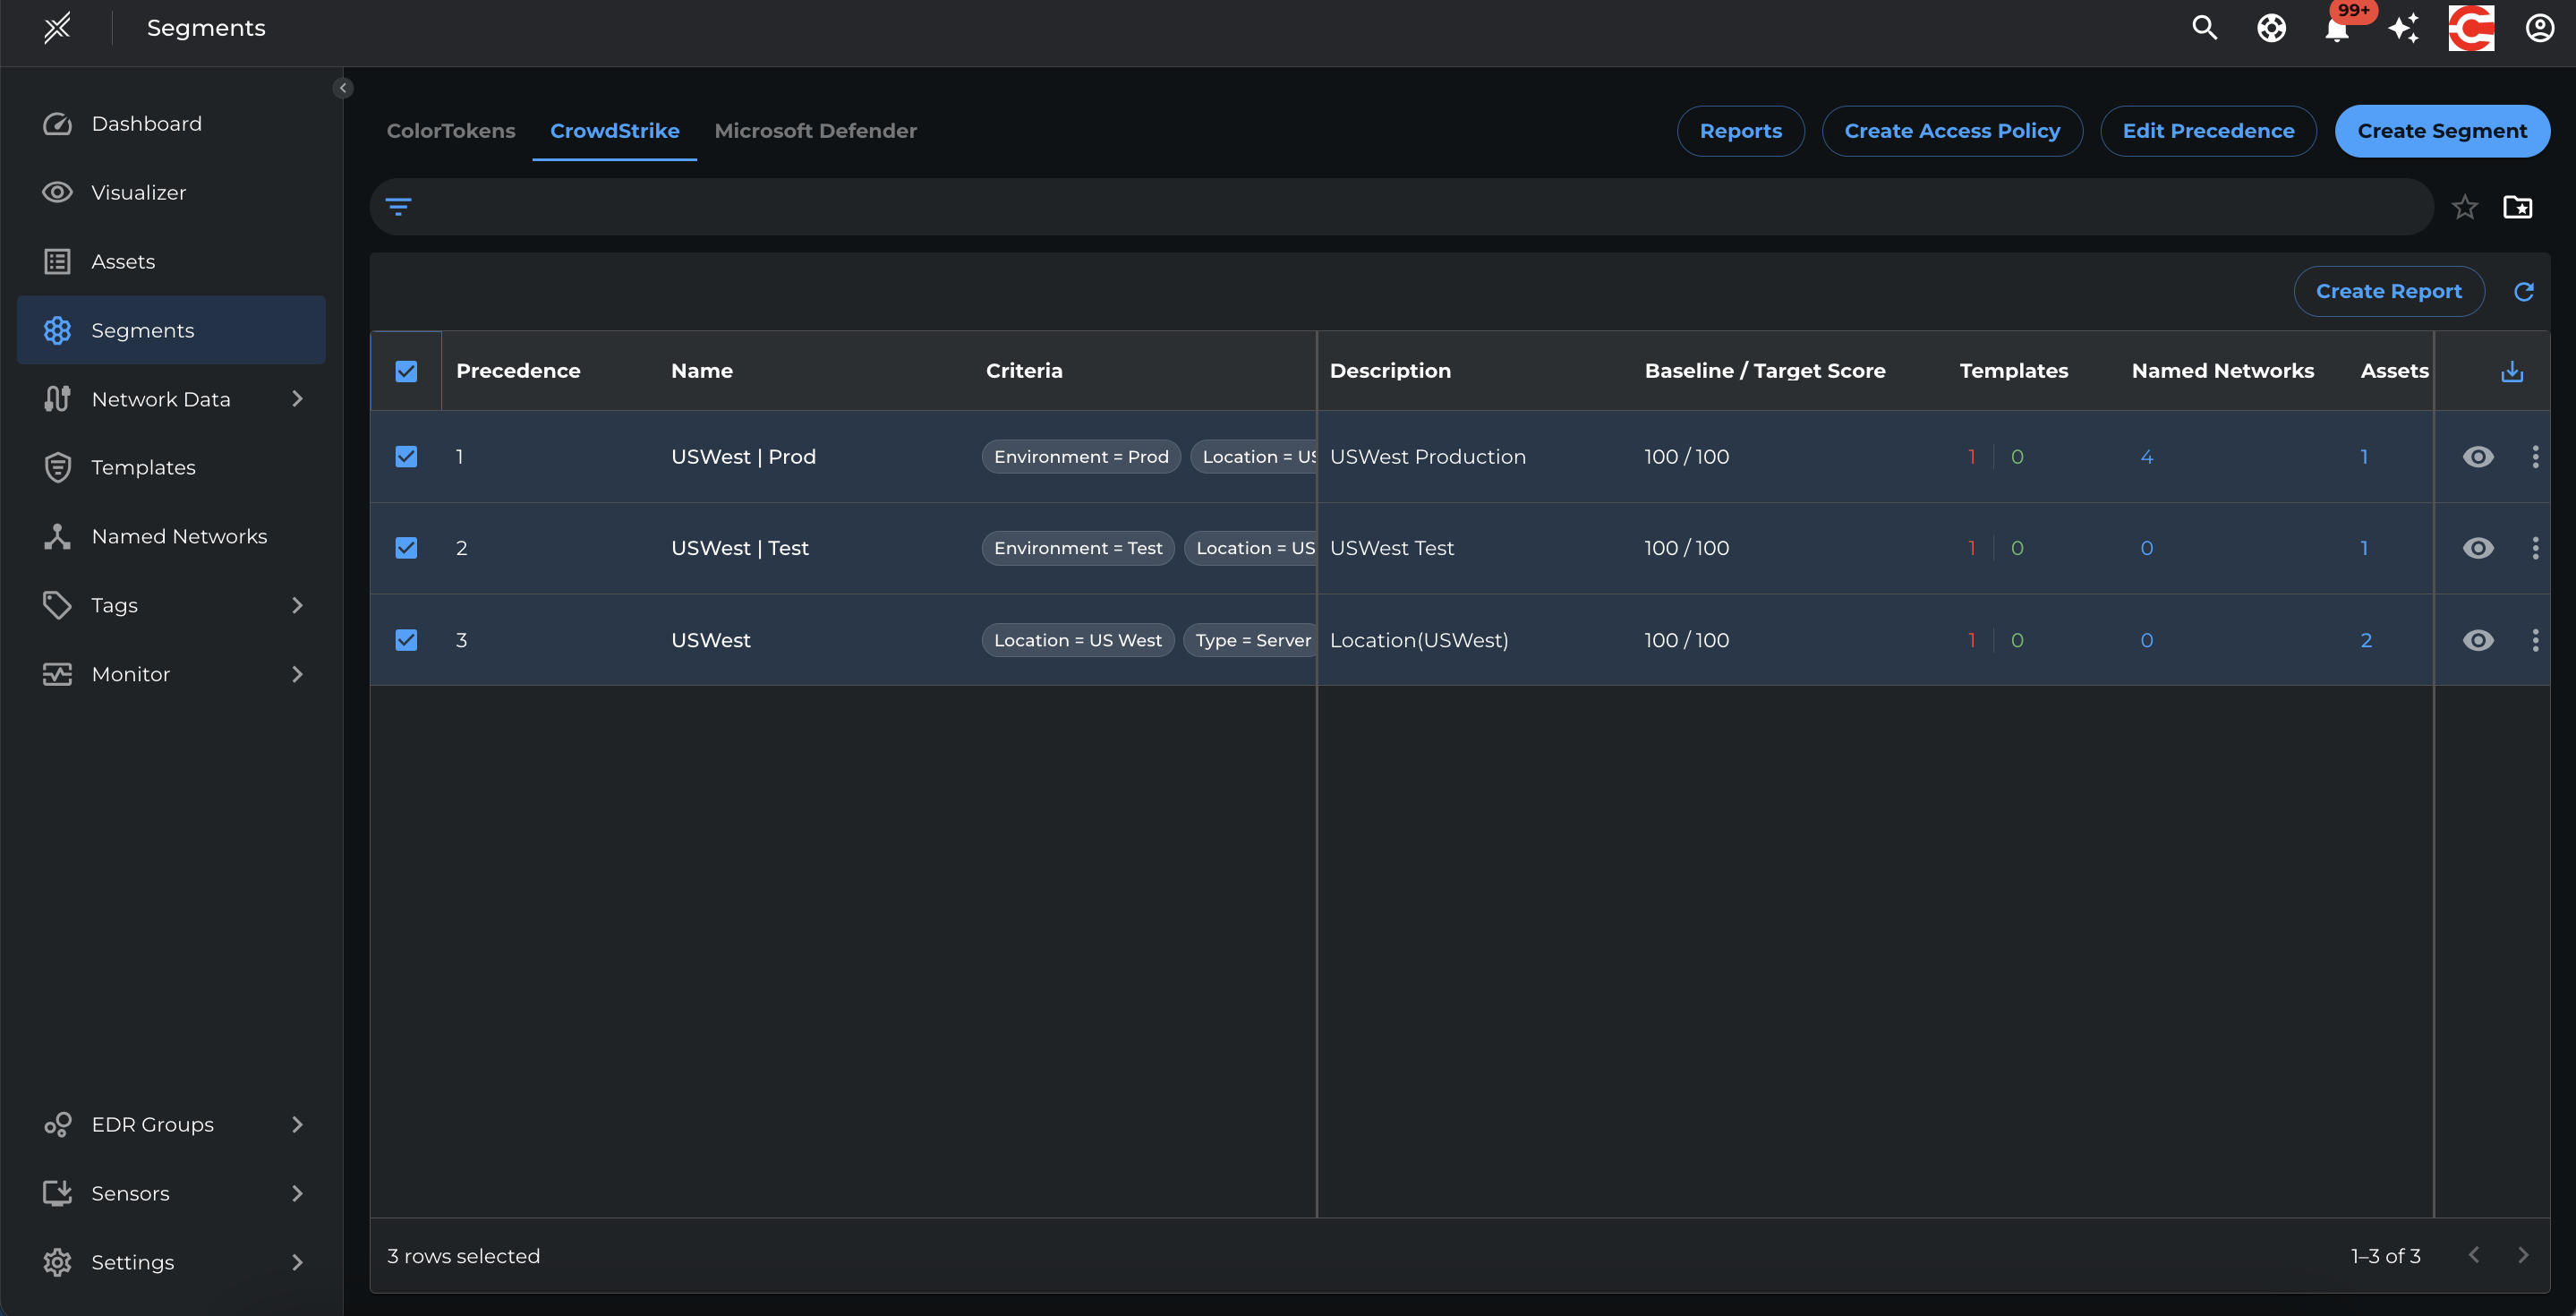This screenshot has height=1316, width=2576.
Task: Click the AI sparkle assistant icon
Action: [2403, 28]
